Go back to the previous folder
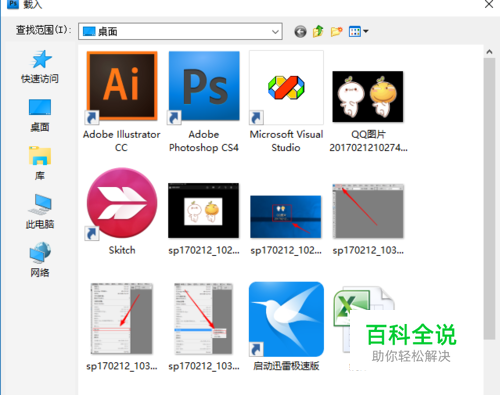The image size is (500, 395). (300, 32)
